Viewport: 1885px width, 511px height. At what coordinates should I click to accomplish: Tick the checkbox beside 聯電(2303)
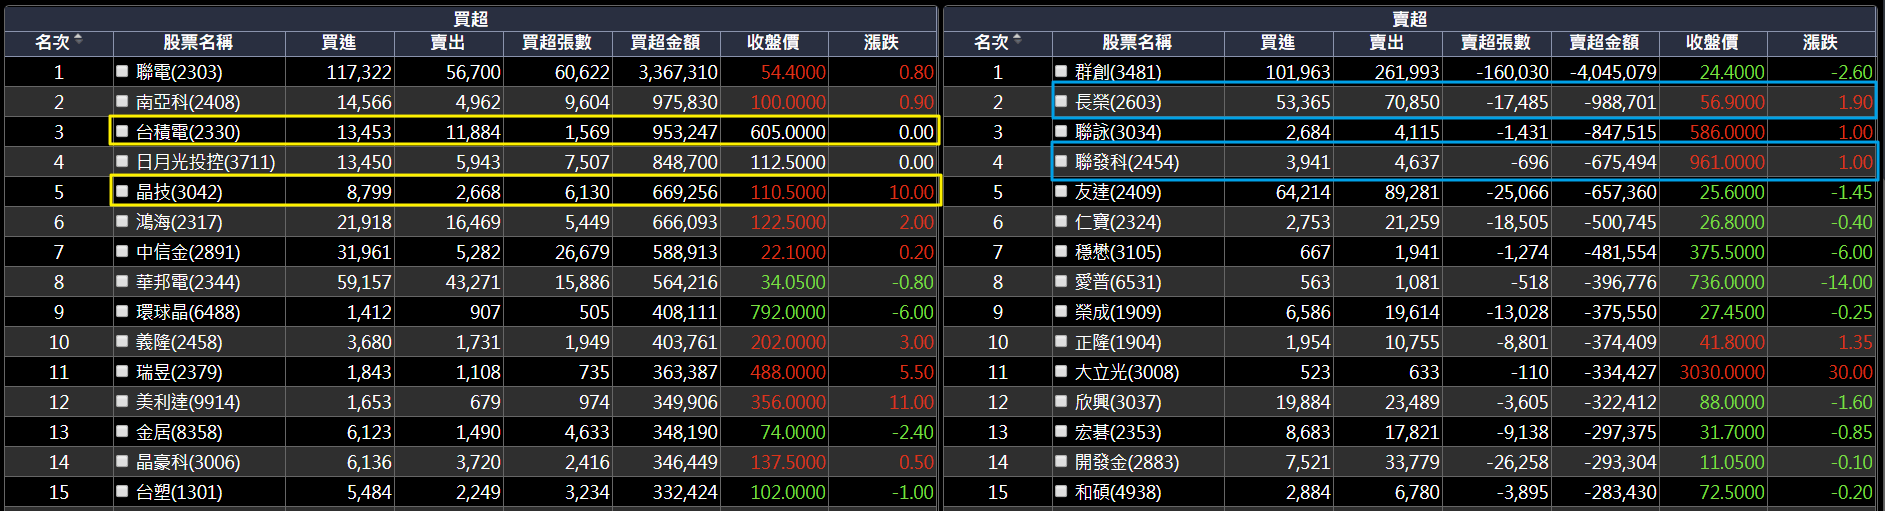[122, 72]
